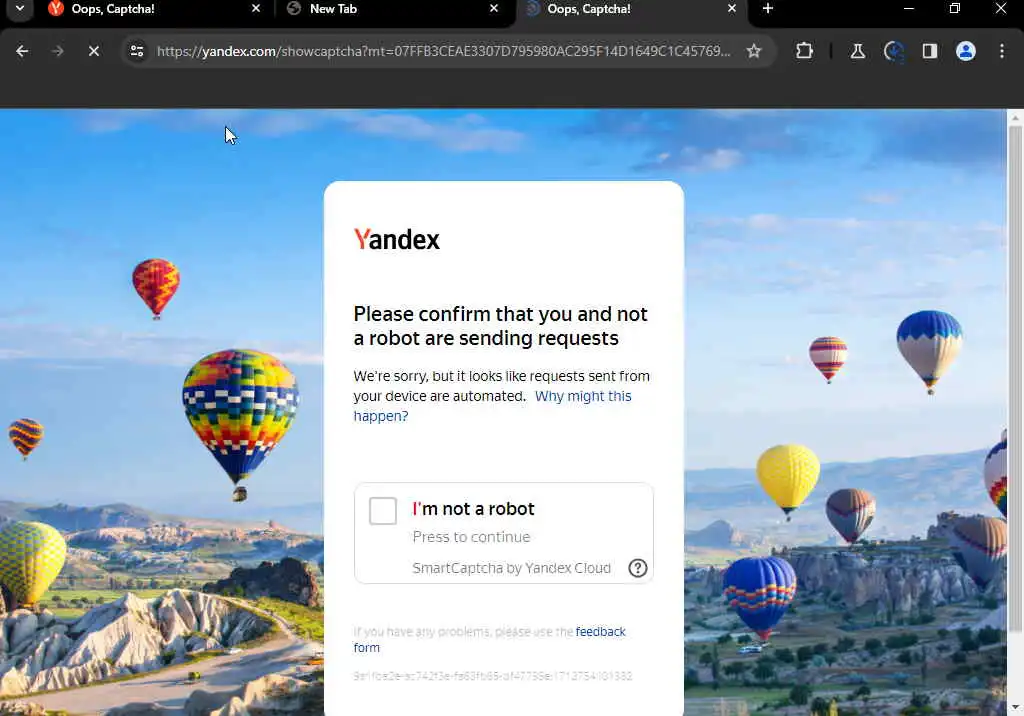The width and height of the screenshot is (1024, 716).
Task: Switch to the first "Oops, Captcha!" tab
Action: pos(153,9)
